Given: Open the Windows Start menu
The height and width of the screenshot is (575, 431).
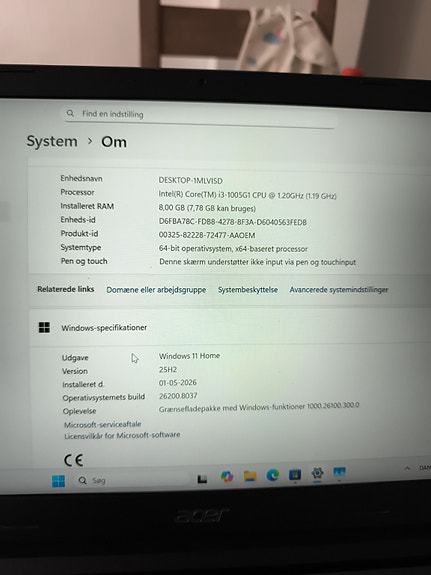Looking at the screenshot, I should [x=58, y=480].
